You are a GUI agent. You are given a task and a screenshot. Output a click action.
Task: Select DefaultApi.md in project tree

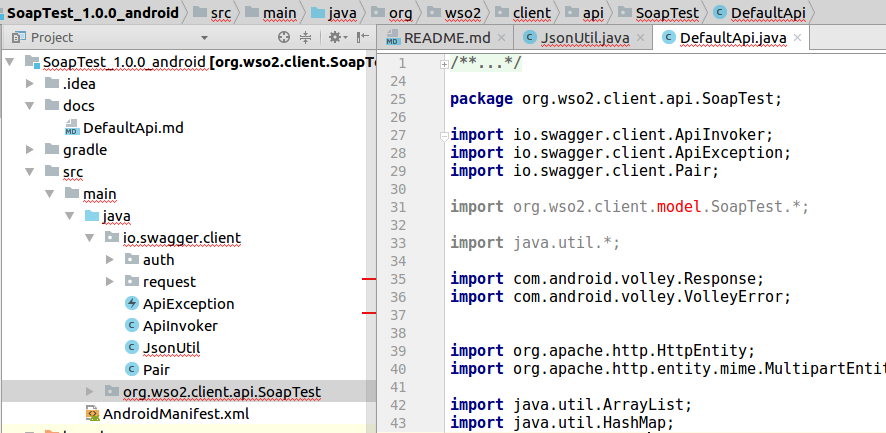(x=133, y=128)
